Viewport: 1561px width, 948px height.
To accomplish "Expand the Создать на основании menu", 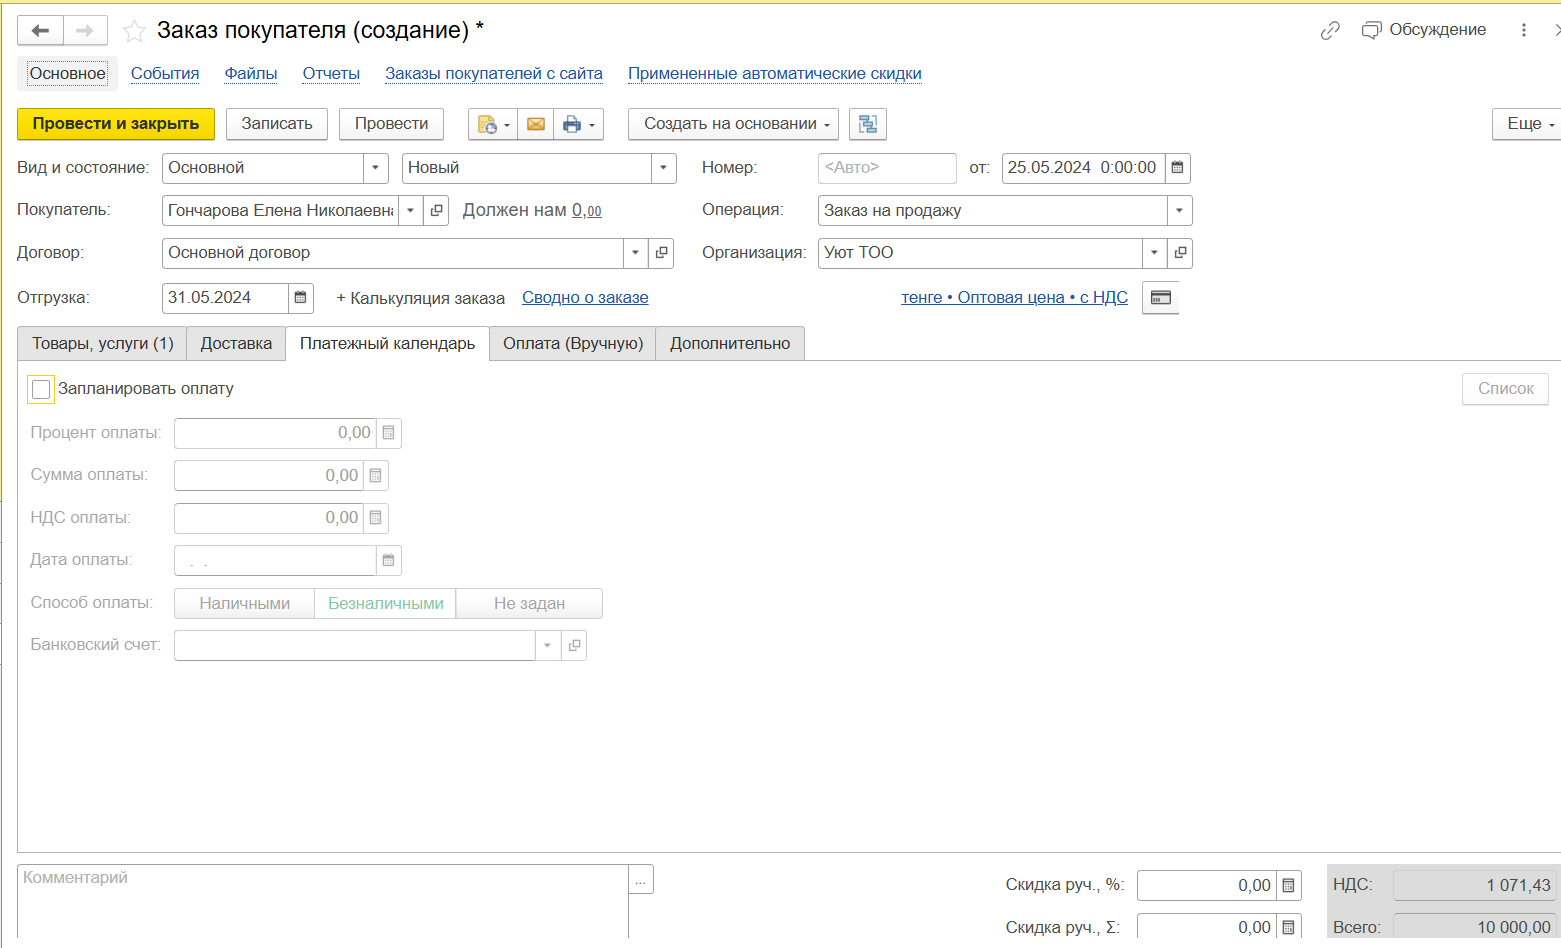I will pyautogui.click(x=735, y=124).
